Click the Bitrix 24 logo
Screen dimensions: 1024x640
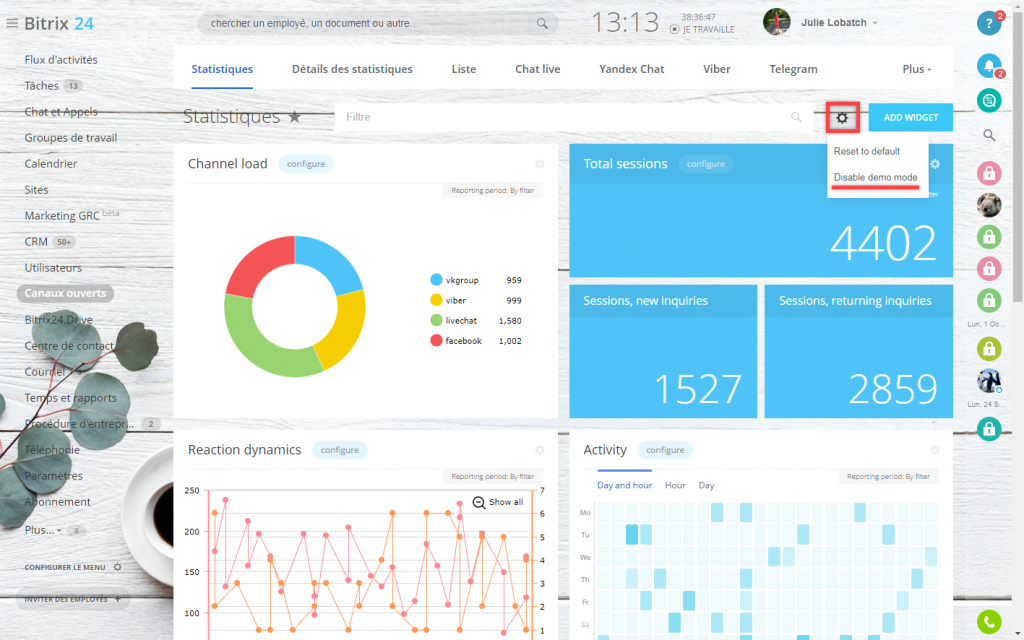tap(59, 24)
